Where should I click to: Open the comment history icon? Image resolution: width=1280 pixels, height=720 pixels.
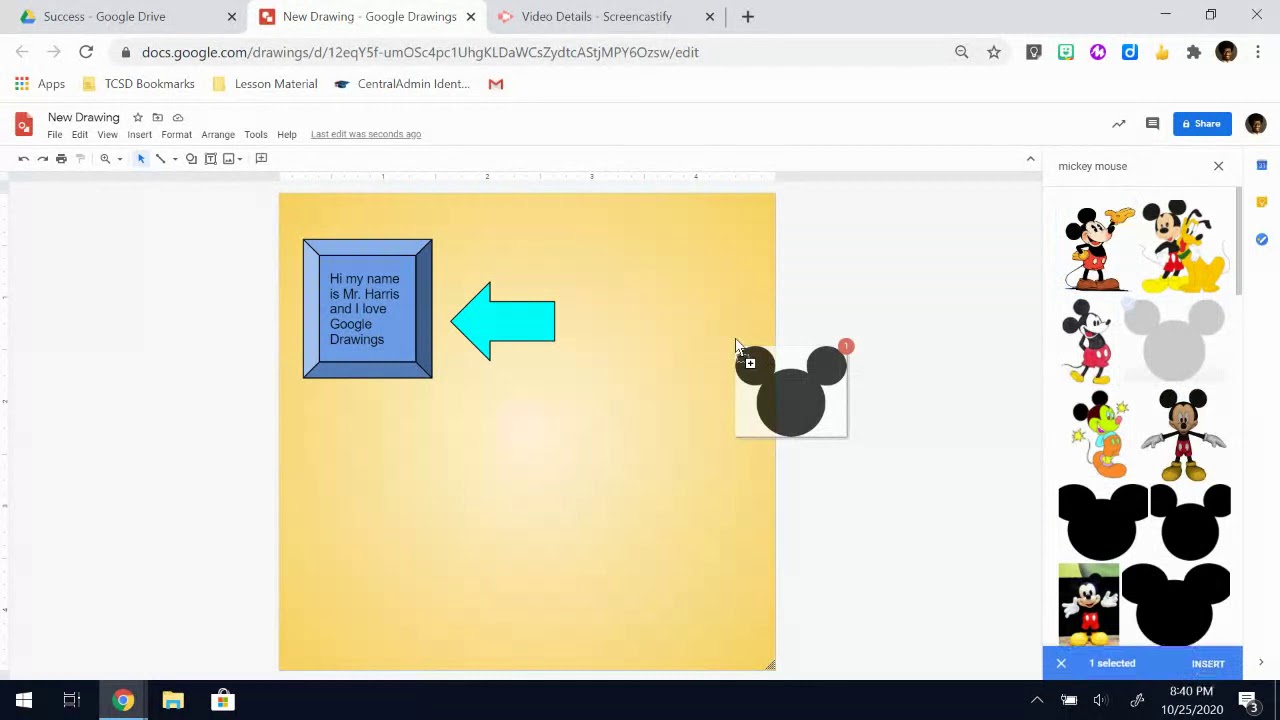tap(1152, 124)
